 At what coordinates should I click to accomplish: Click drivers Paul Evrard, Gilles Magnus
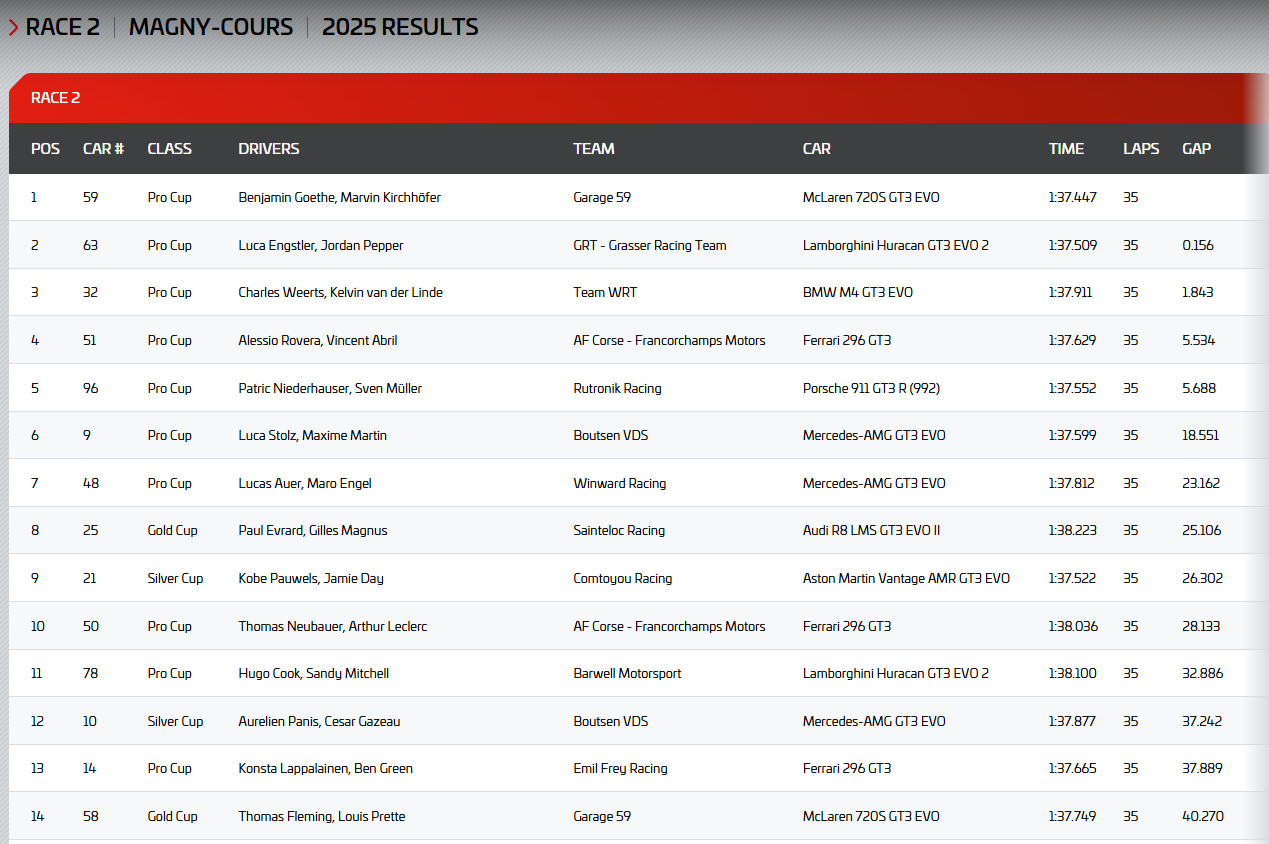coord(313,531)
